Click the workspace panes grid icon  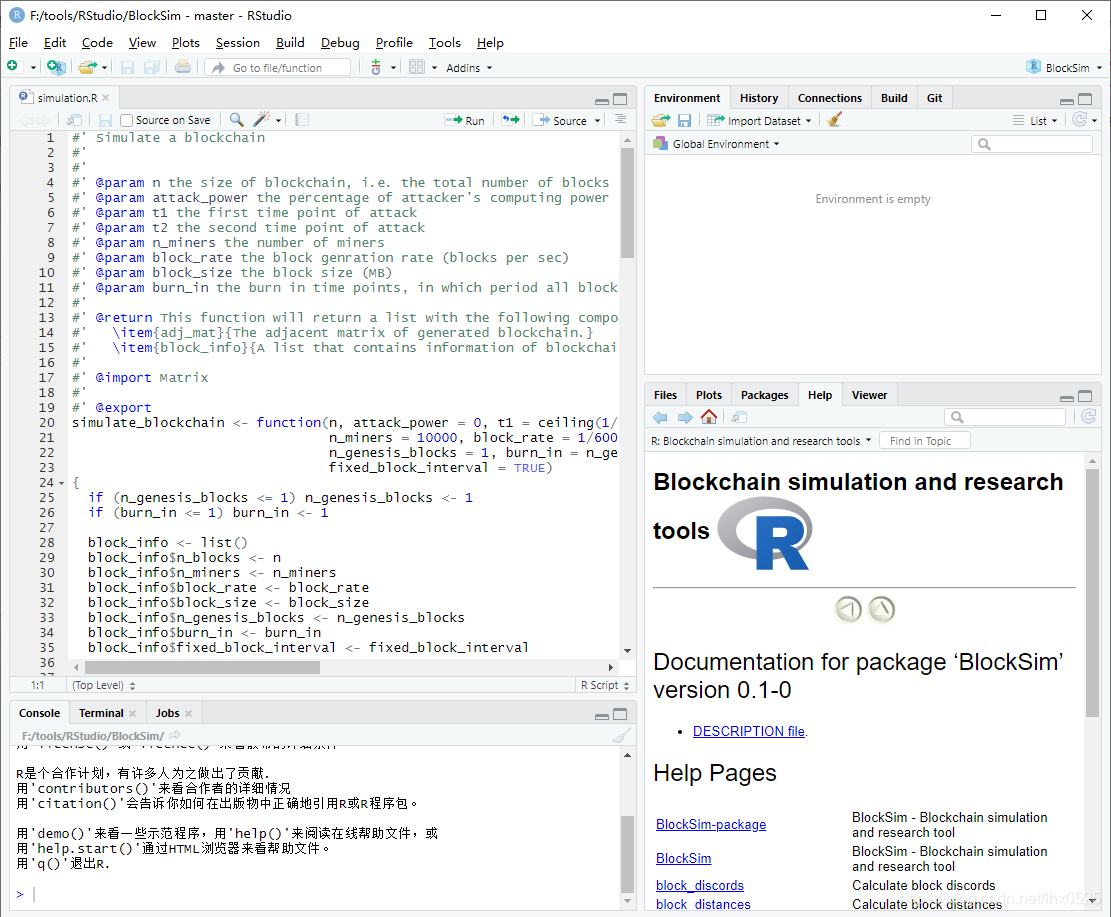pyautogui.click(x=417, y=67)
